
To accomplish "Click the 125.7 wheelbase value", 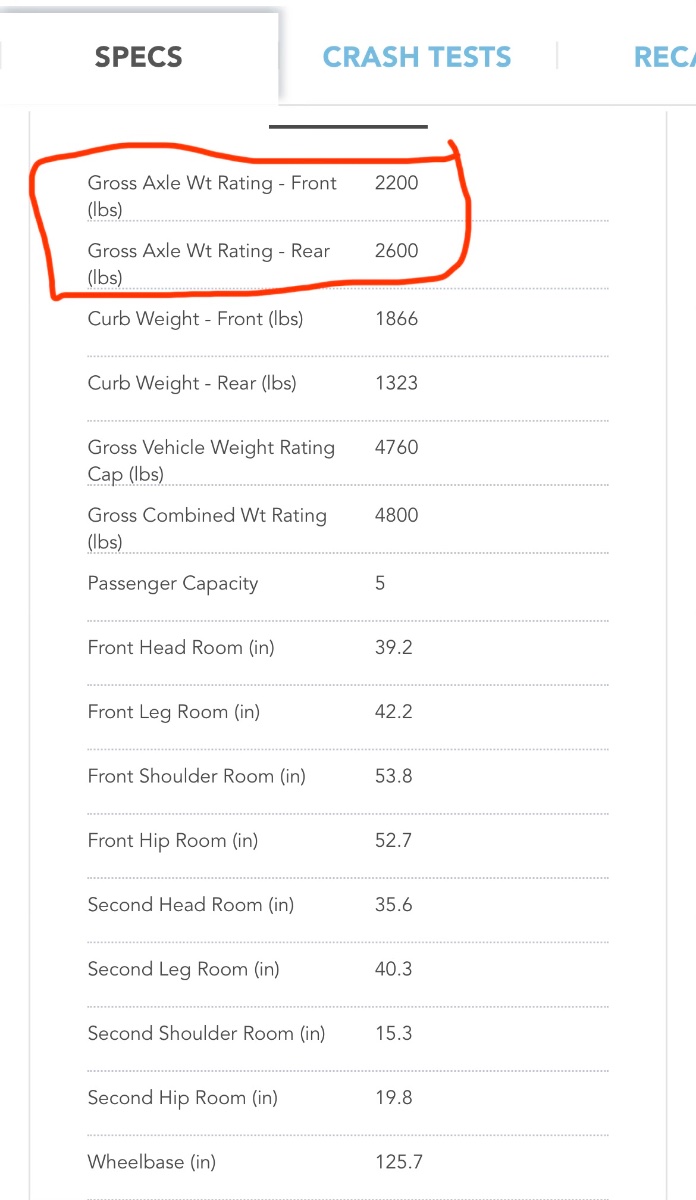I will (x=398, y=1162).
